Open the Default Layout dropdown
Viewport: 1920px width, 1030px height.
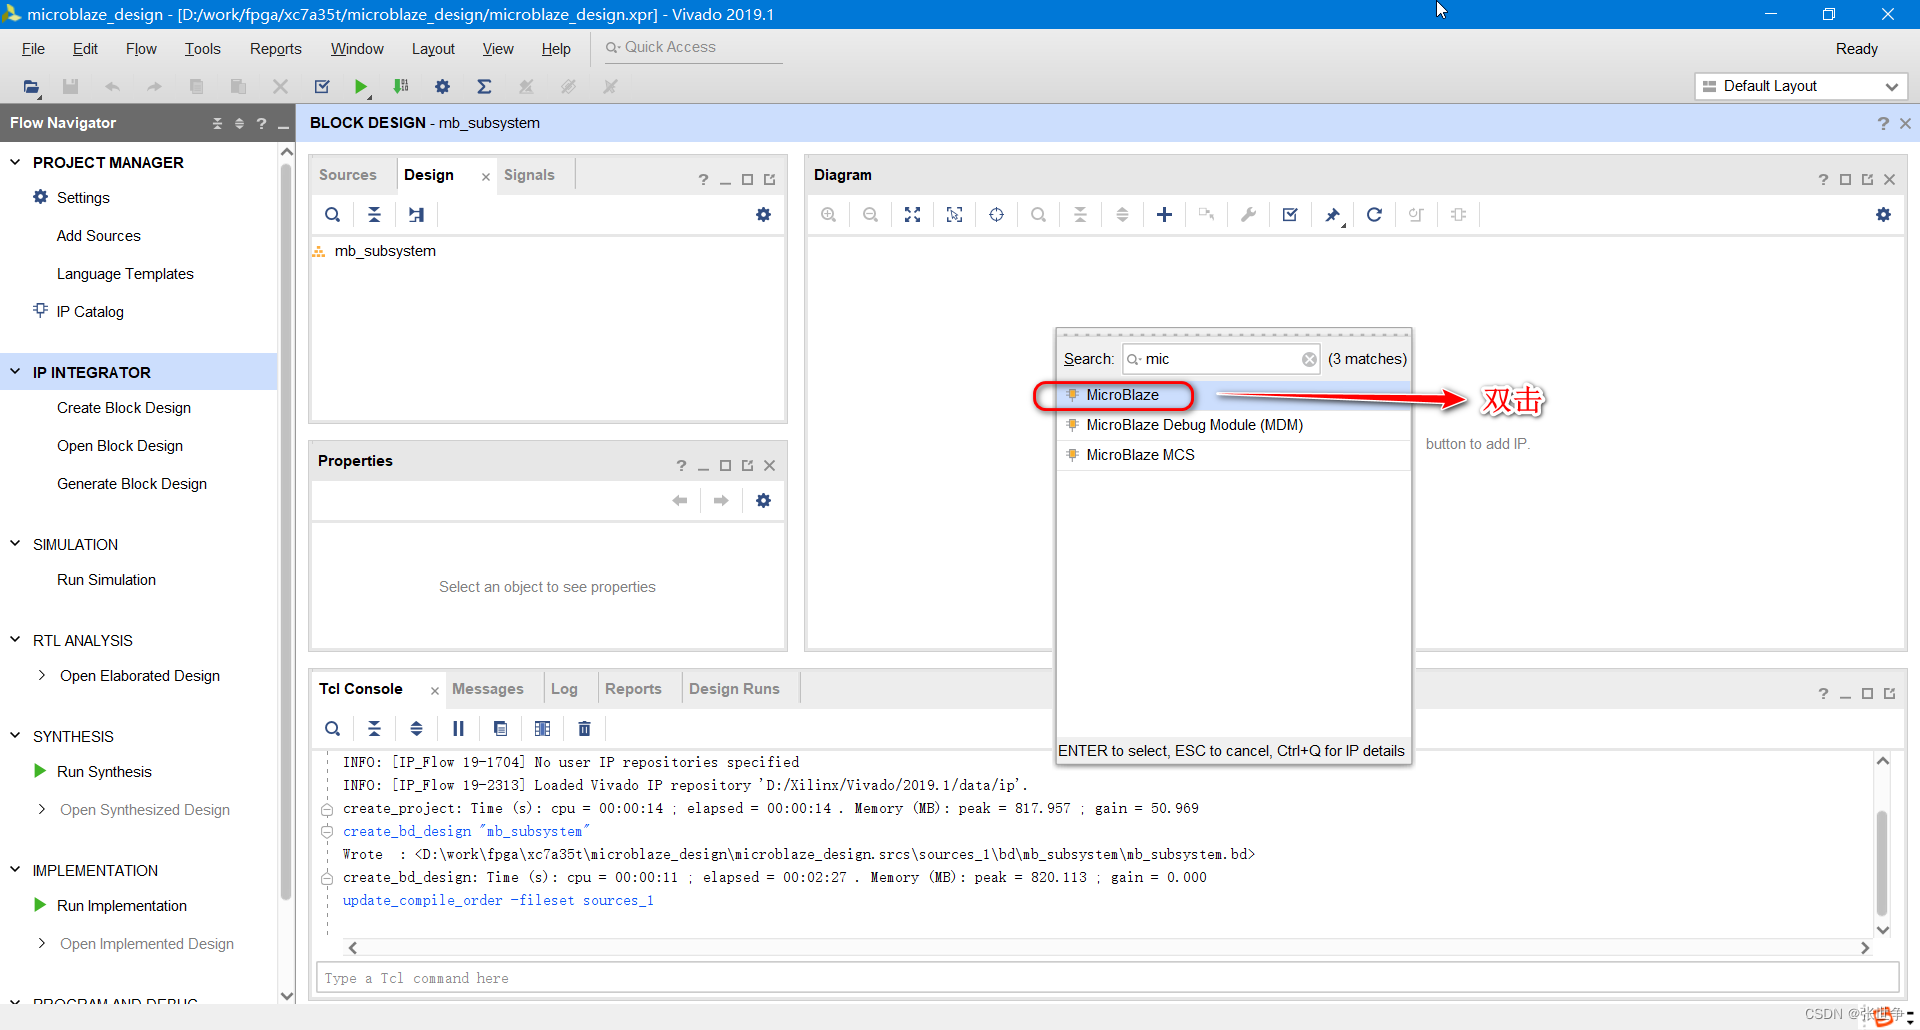coord(1801,87)
